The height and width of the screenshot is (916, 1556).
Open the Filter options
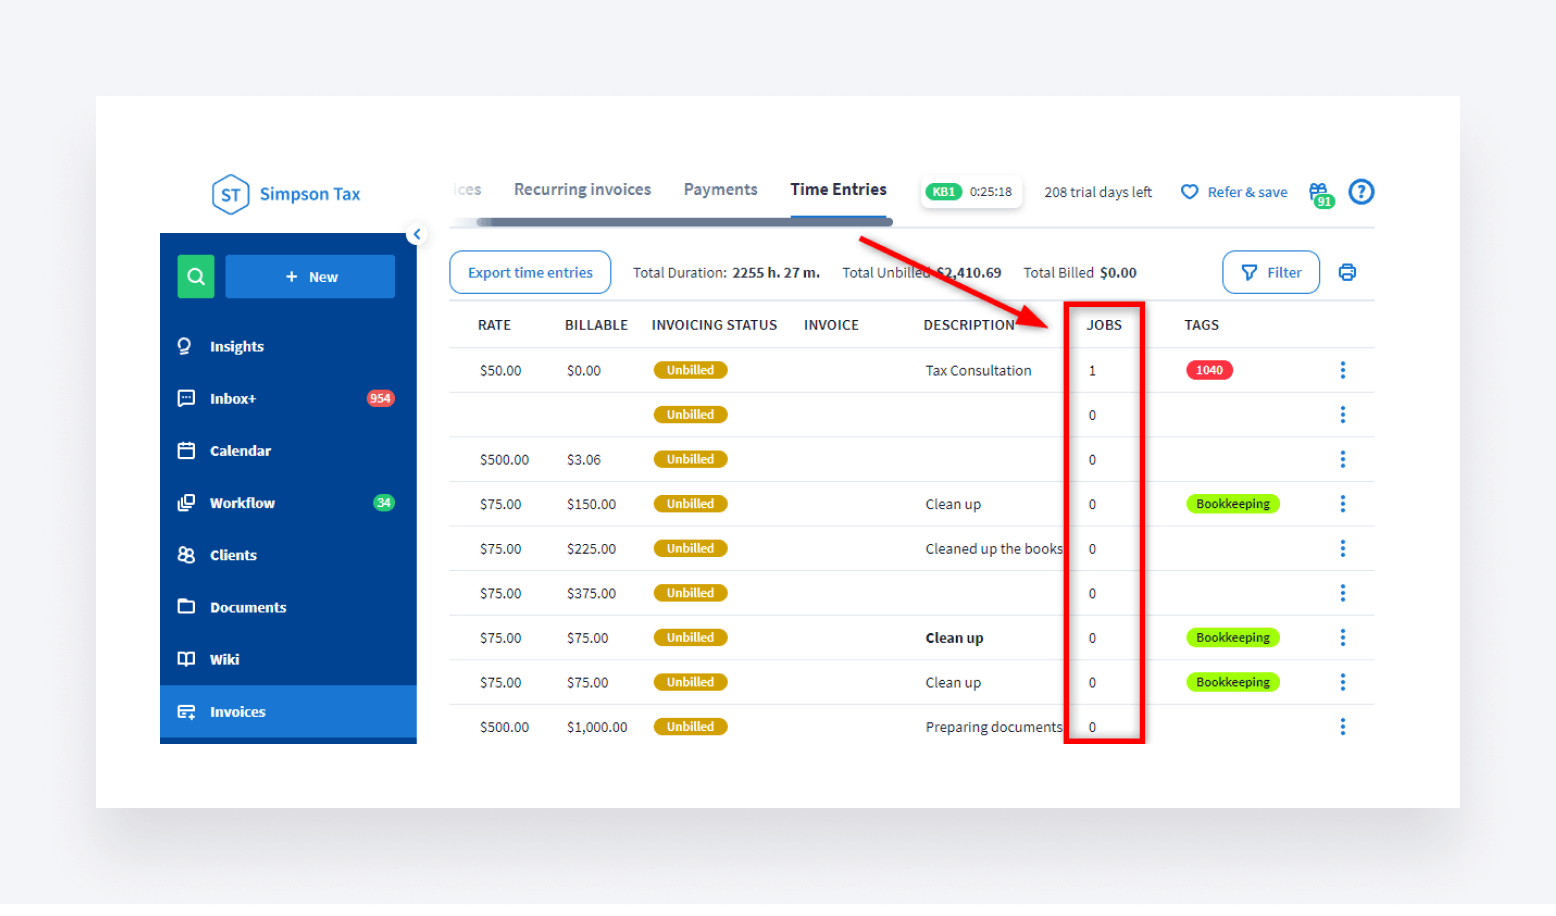pos(1270,273)
